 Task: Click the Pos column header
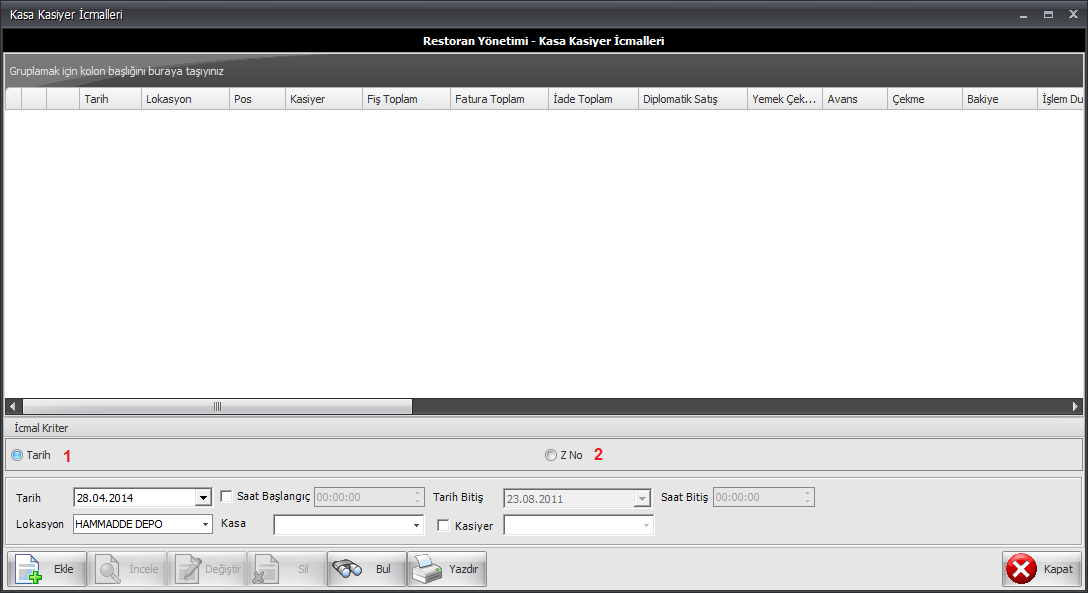[257, 99]
